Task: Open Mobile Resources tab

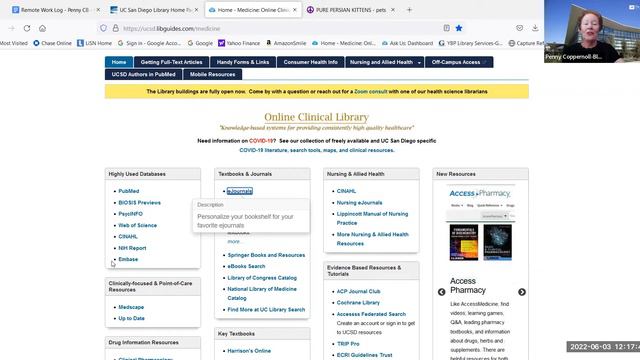Action: click(213, 74)
